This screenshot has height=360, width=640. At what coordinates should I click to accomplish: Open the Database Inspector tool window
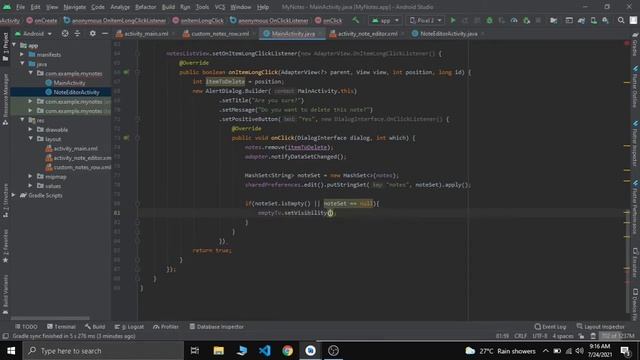(217, 327)
